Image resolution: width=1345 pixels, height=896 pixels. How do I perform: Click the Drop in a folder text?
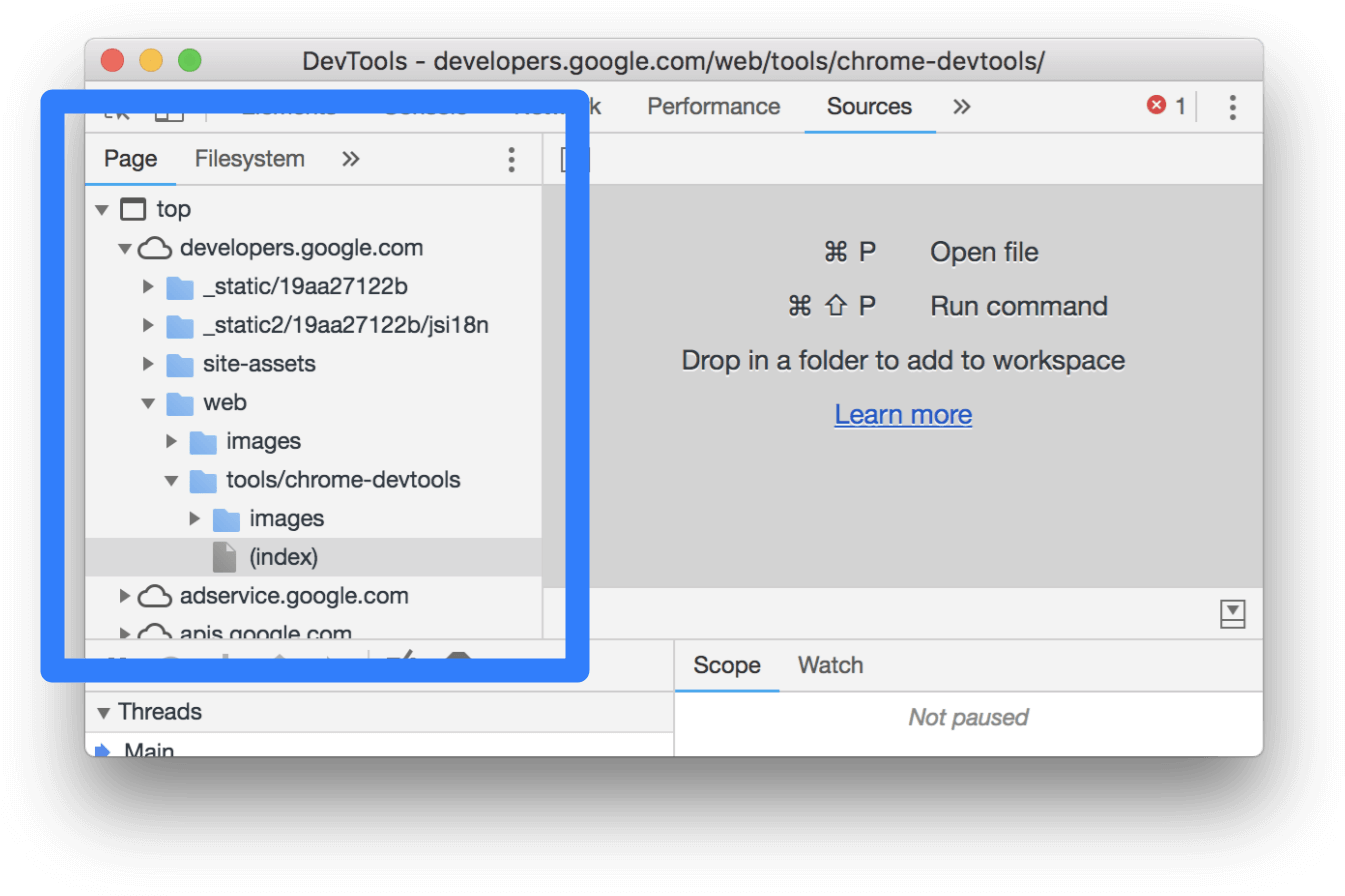point(903,360)
